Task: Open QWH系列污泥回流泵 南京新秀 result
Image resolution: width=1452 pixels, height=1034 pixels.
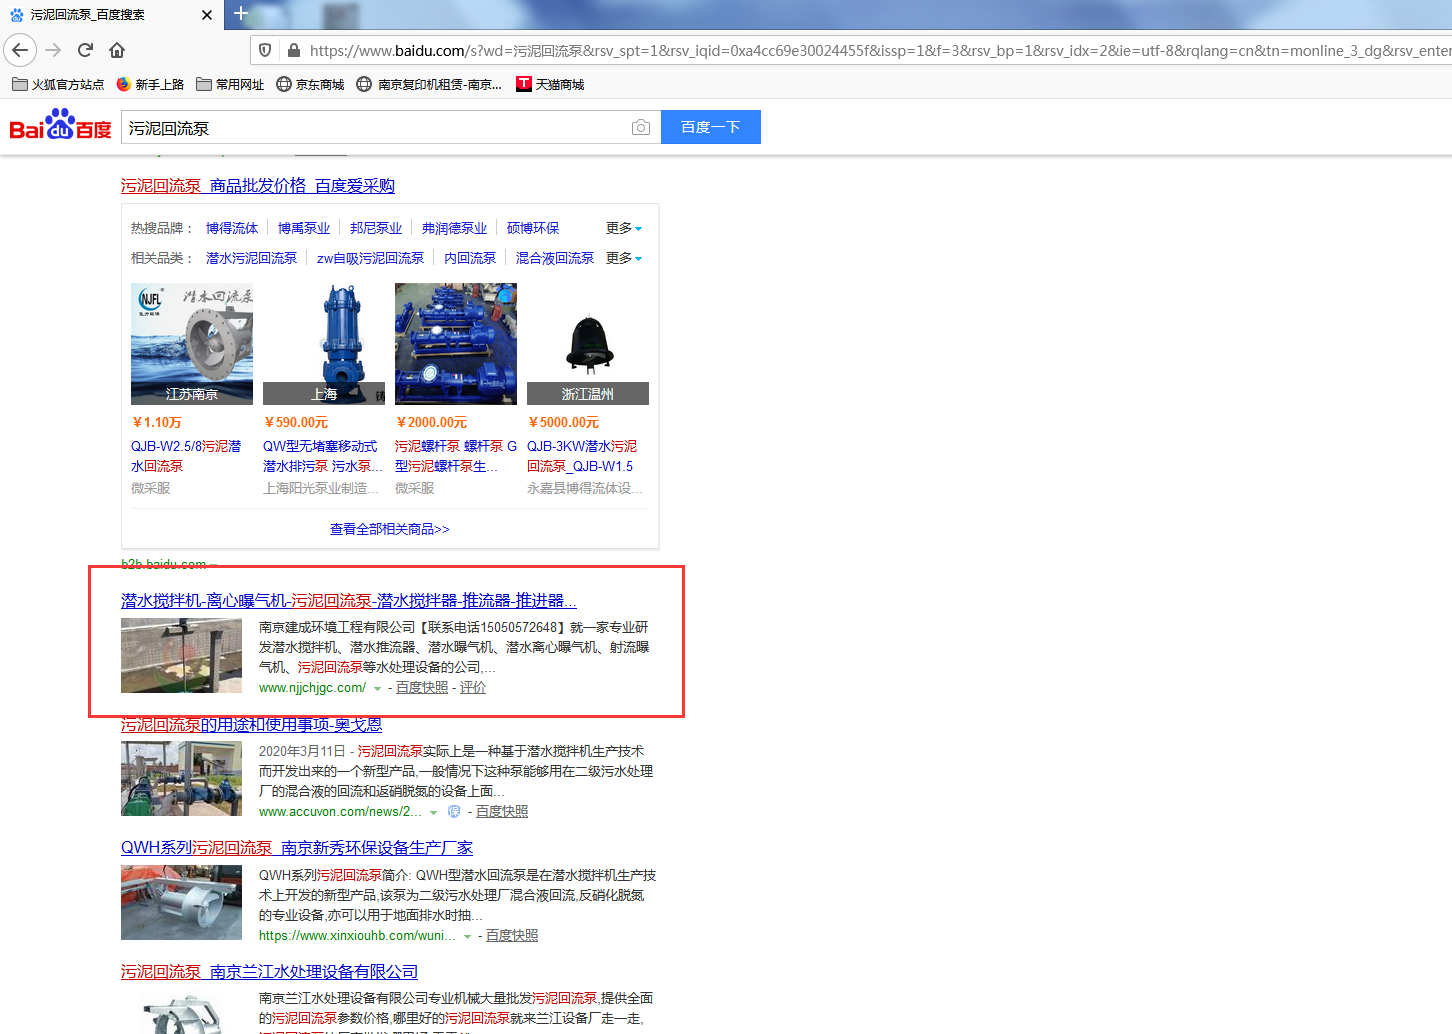Action: point(297,848)
